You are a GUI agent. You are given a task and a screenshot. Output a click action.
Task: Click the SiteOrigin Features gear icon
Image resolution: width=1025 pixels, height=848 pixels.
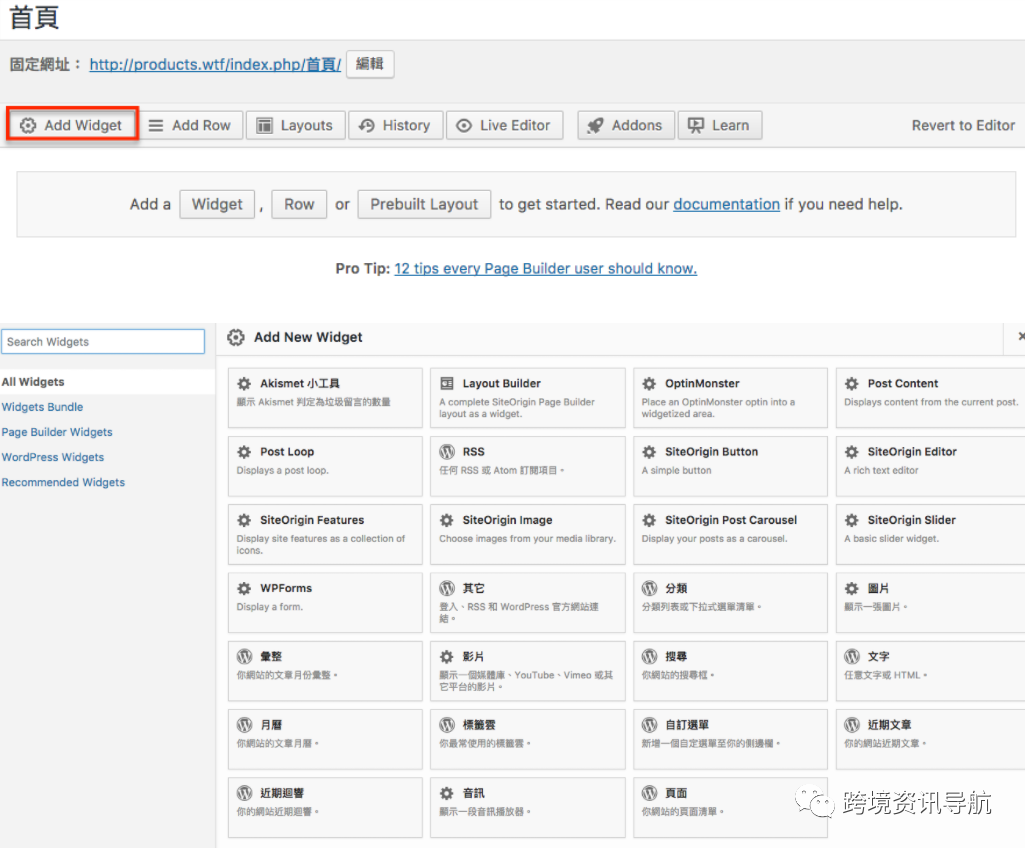pyautogui.click(x=244, y=520)
